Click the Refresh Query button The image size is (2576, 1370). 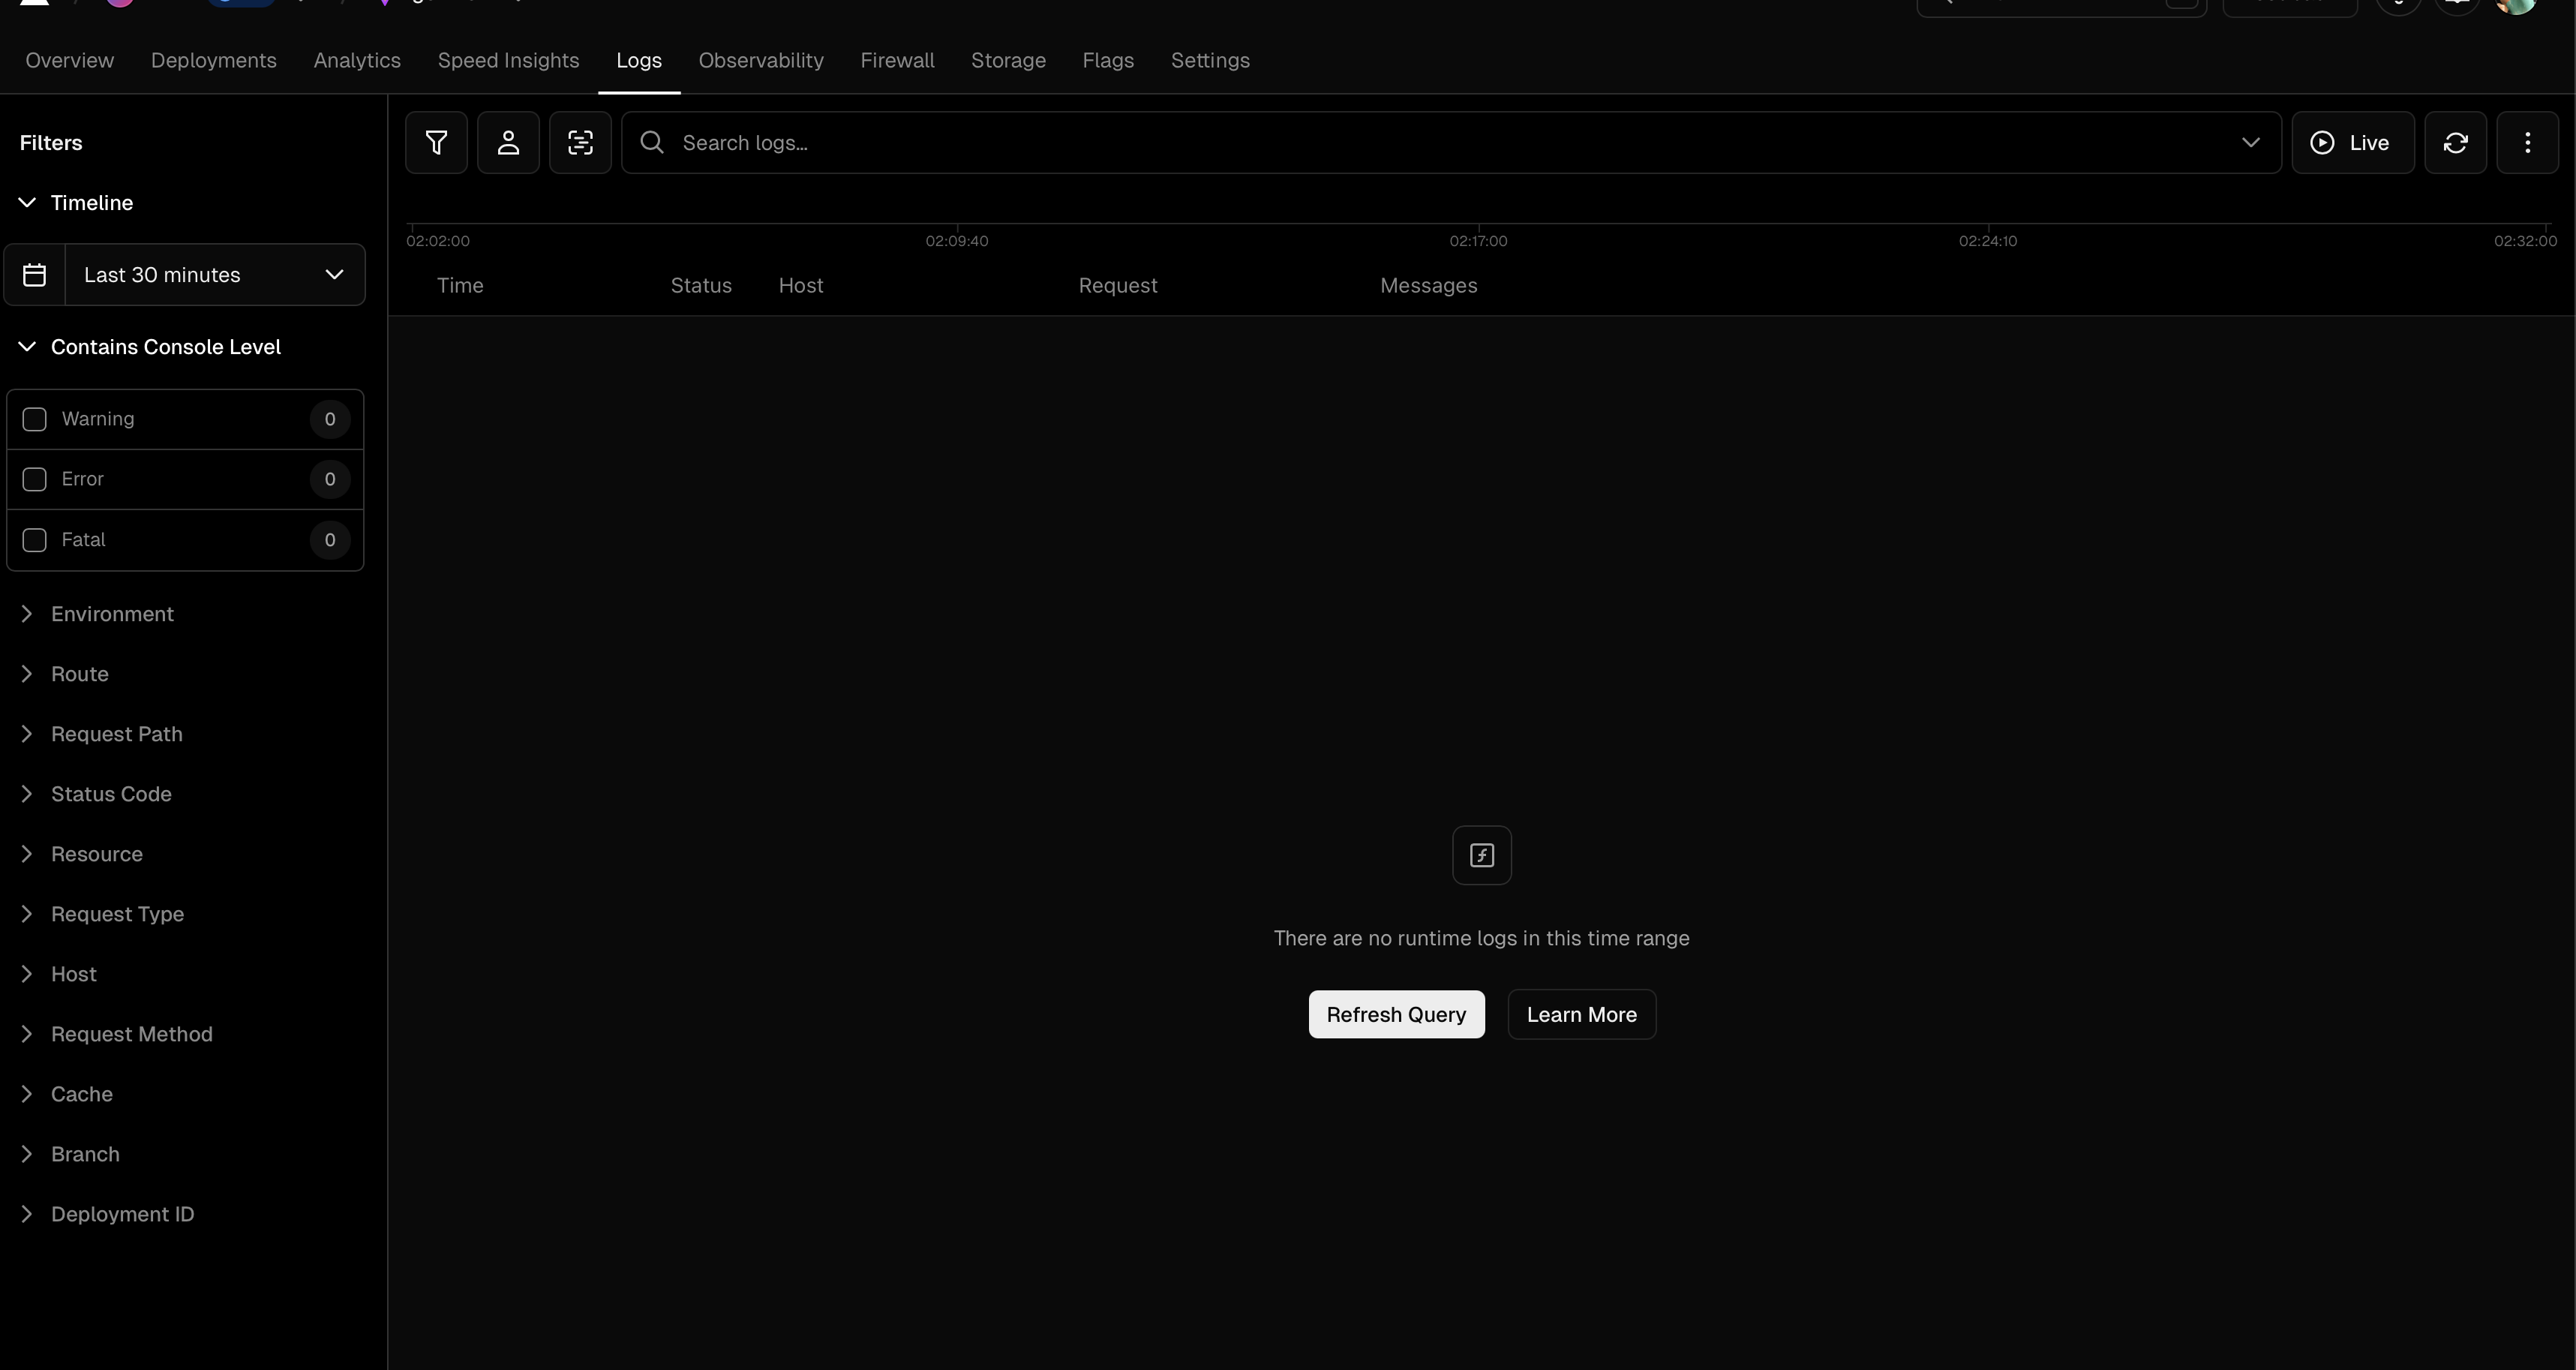pyautogui.click(x=1396, y=1015)
